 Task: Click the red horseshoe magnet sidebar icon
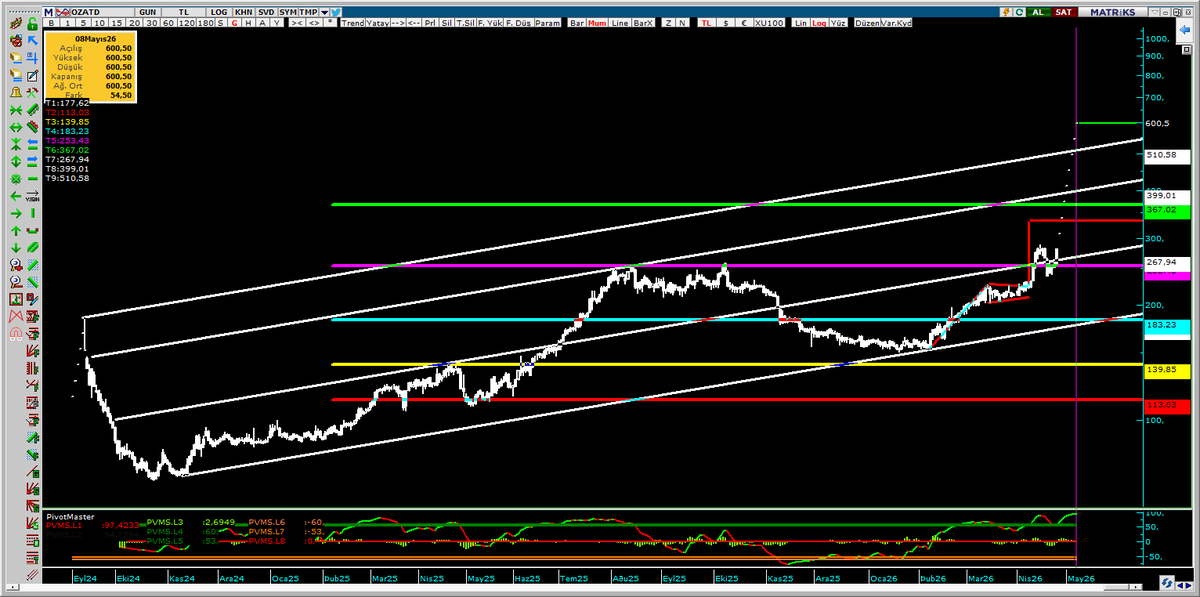click(x=15, y=333)
